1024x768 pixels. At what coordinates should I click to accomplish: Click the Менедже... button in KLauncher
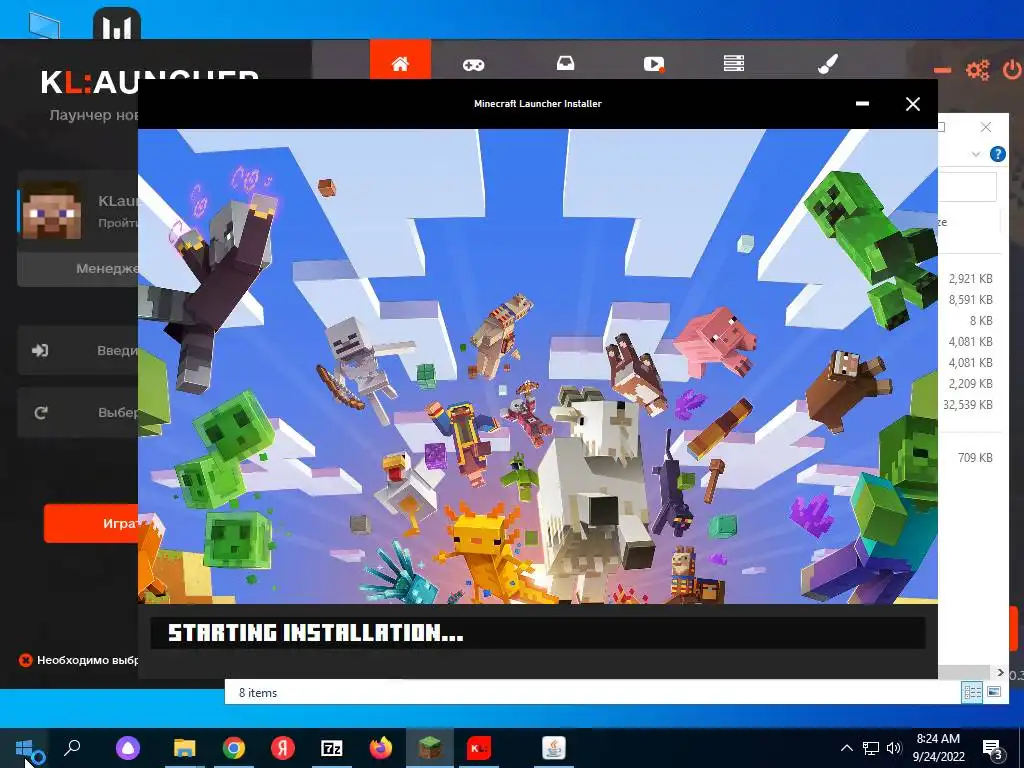coord(78,268)
